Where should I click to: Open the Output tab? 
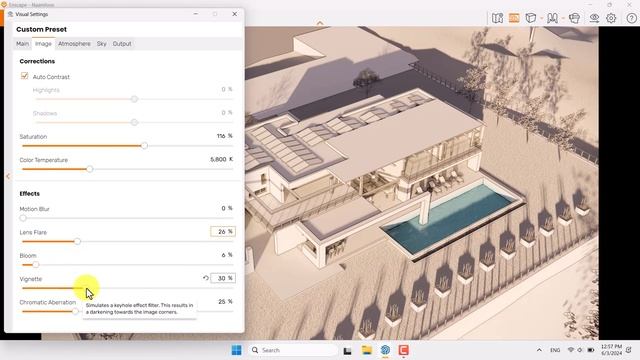pyautogui.click(x=122, y=44)
